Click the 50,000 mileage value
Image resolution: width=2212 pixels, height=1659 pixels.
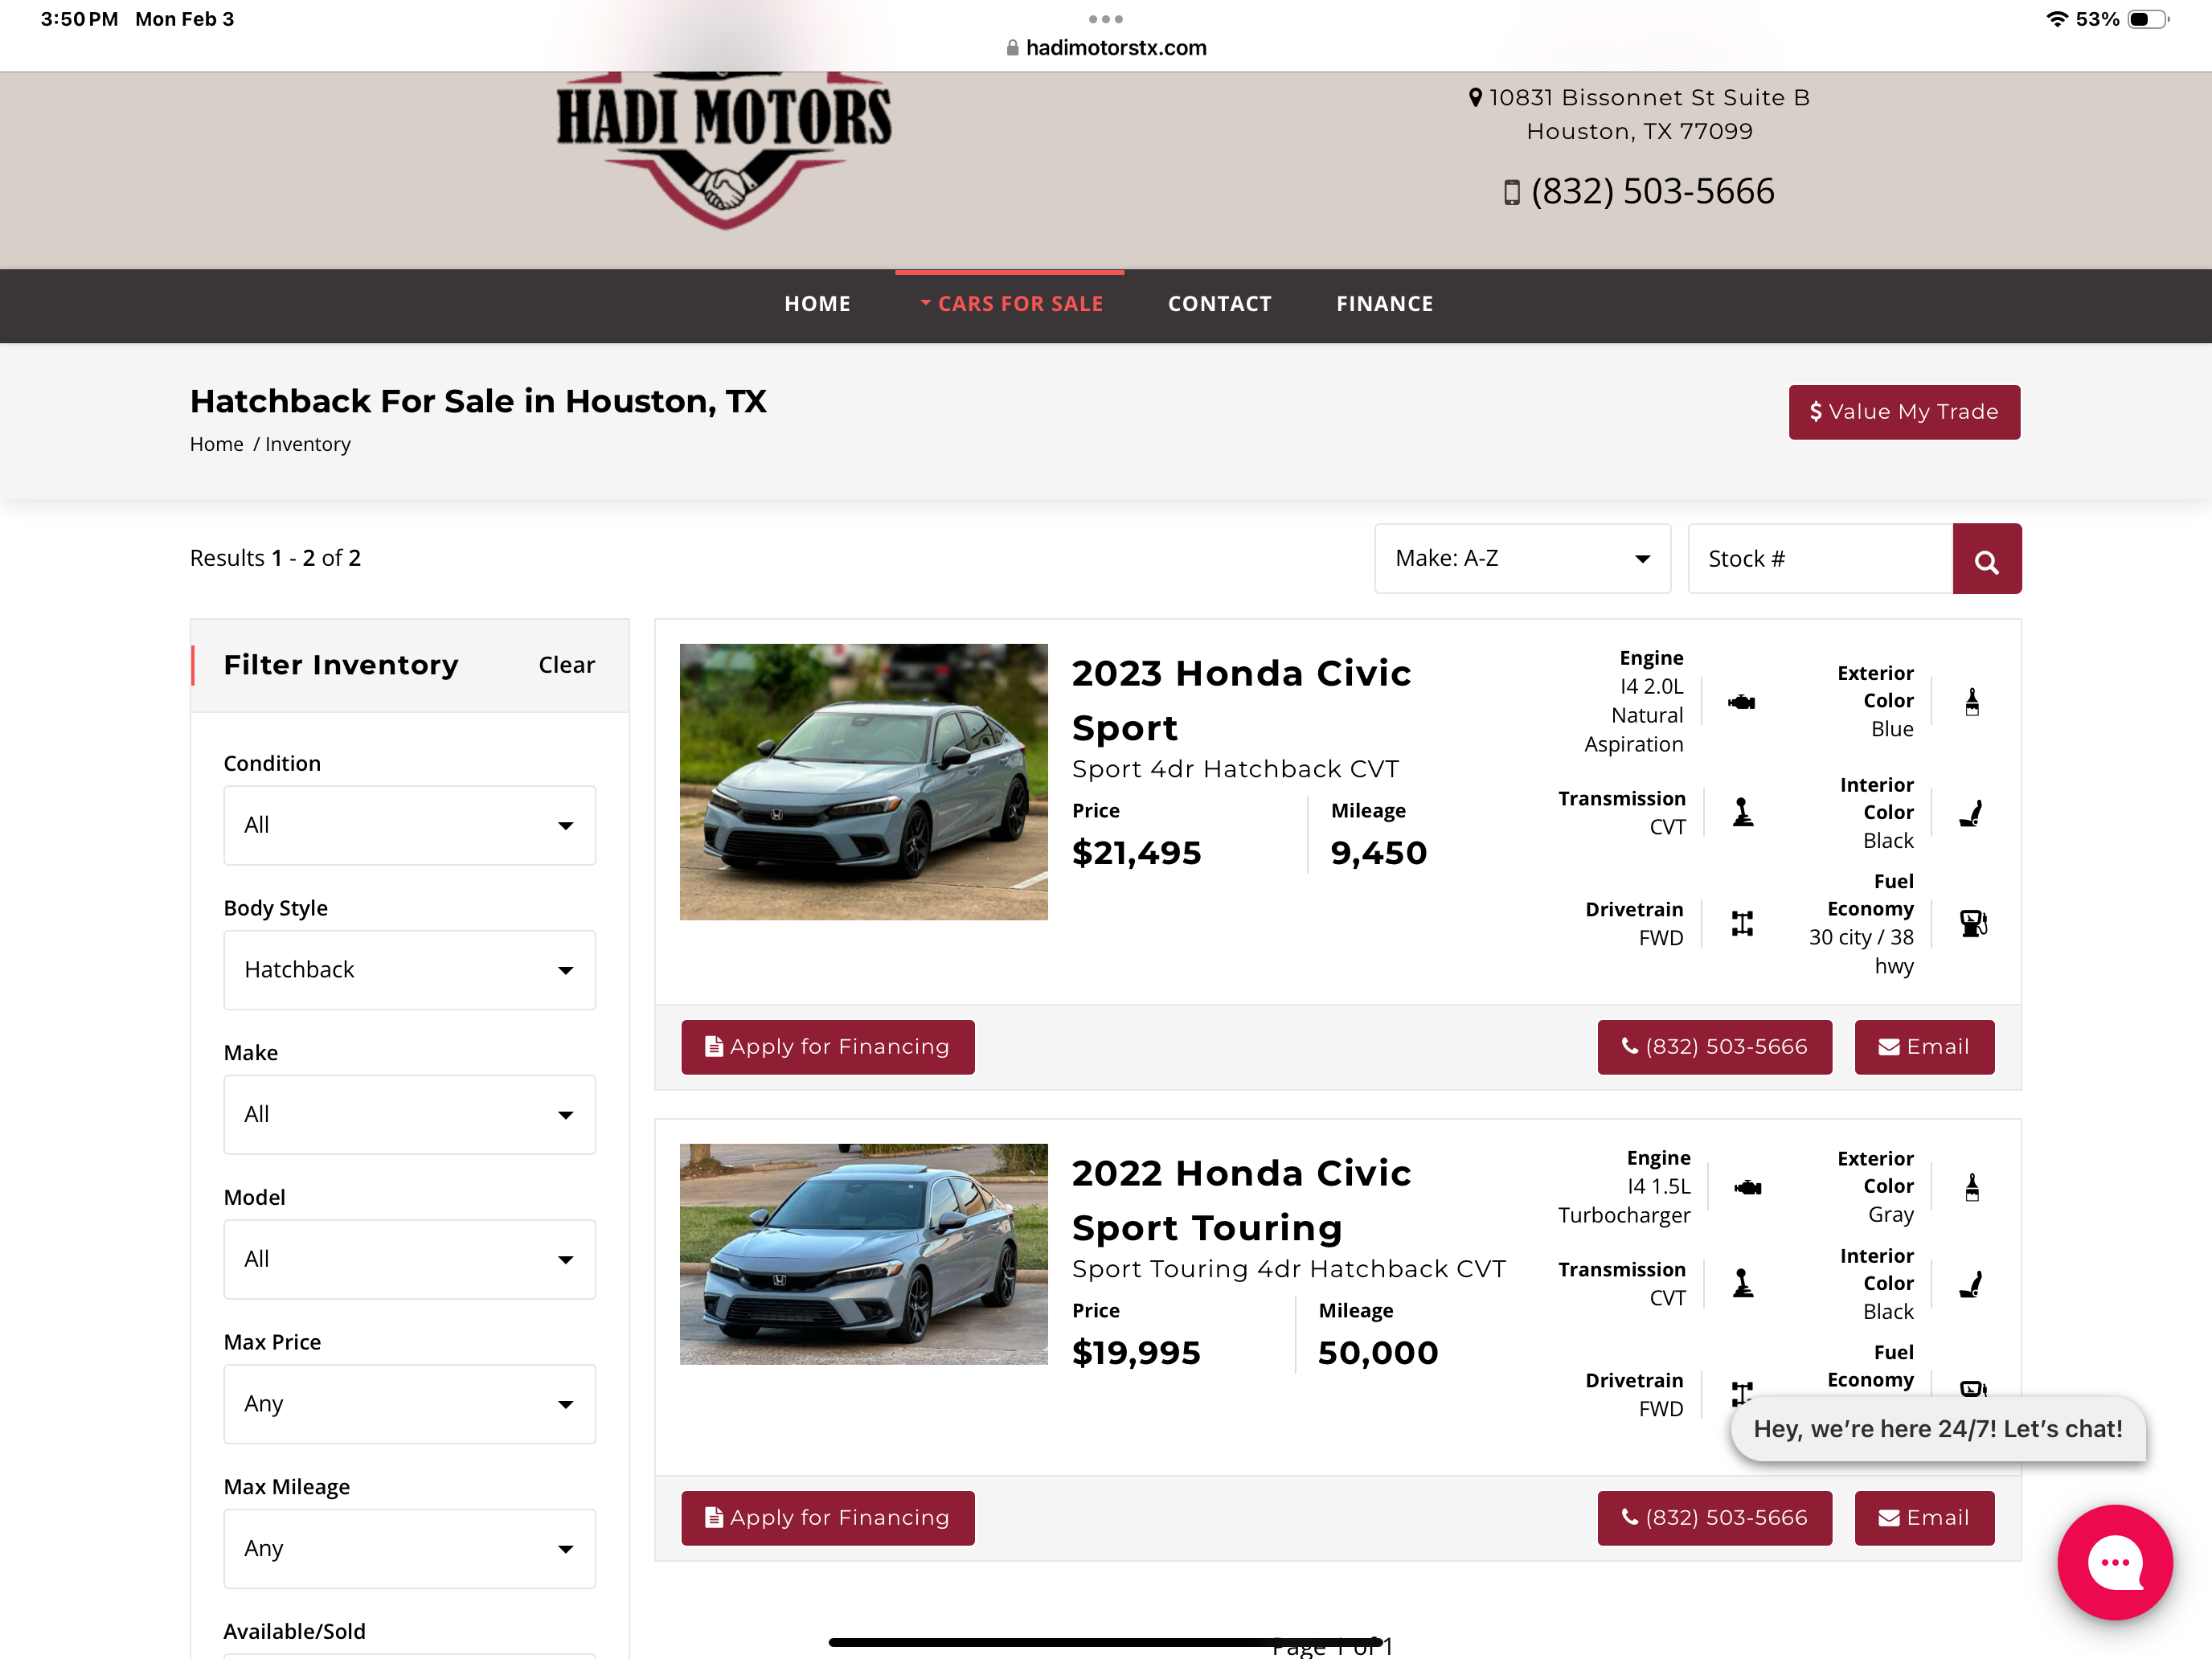(x=1378, y=1353)
